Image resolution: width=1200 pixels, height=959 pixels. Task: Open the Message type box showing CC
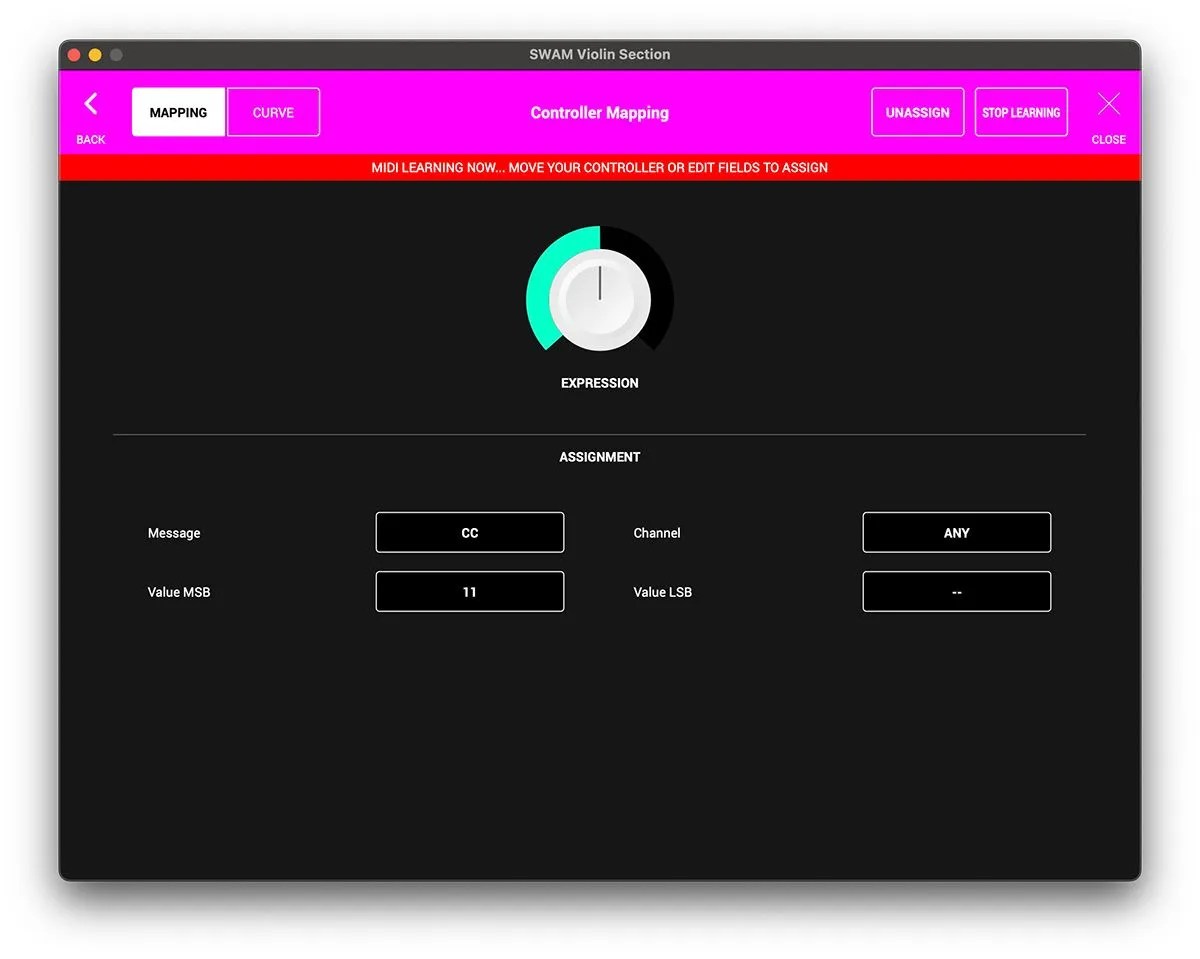click(x=470, y=532)
